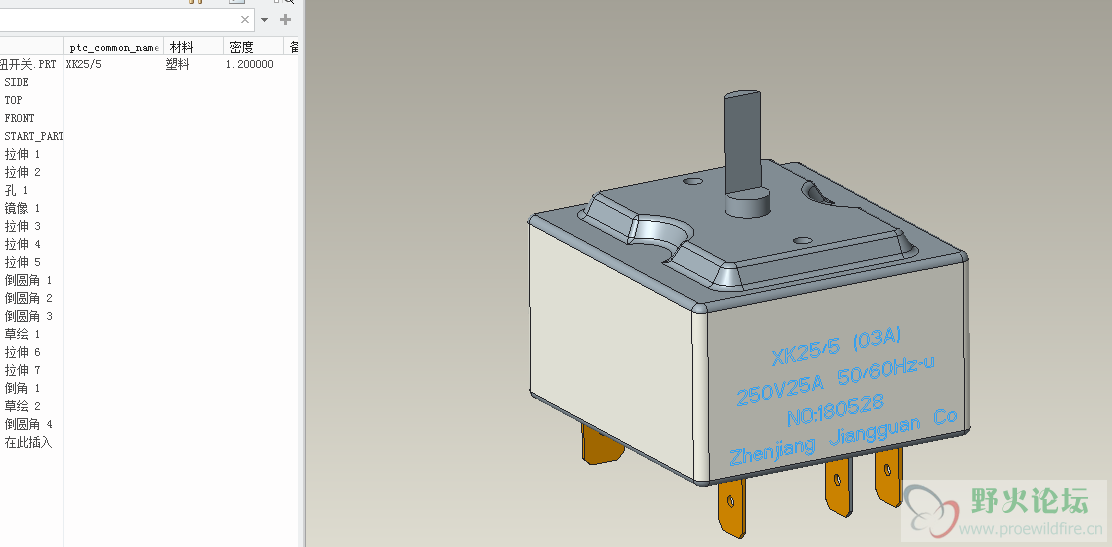Click the Zhenjiang Jiangguan Co engraving
1112x547 pixels.
click(843, 436)
